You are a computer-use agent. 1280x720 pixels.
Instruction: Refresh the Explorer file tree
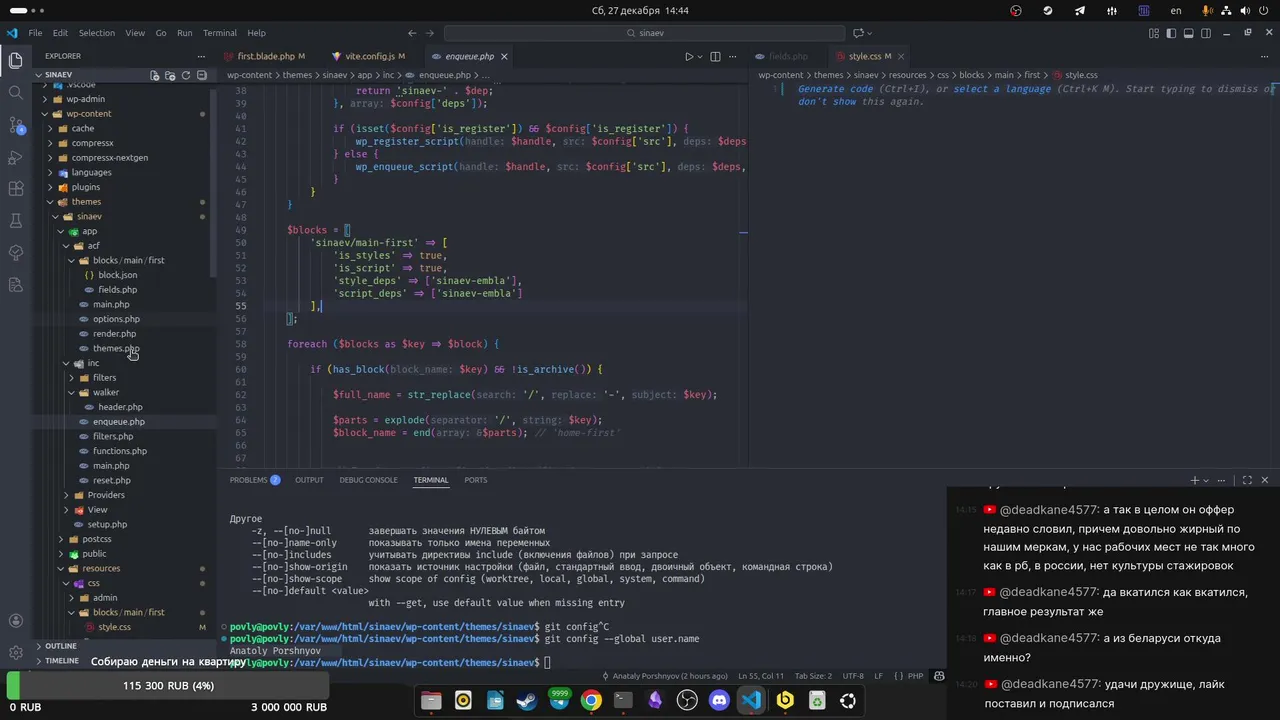point(186,75)
